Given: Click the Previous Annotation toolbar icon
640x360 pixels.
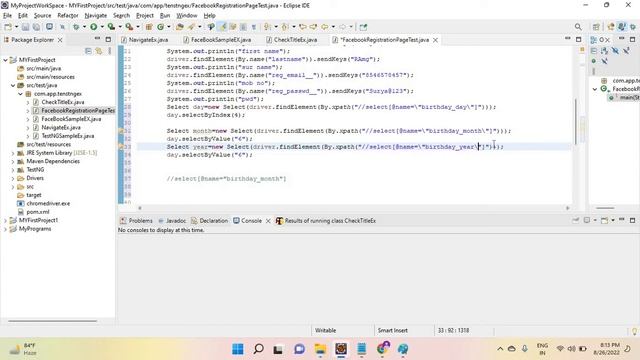Looking at the screenshot, I should coord(285,27).
